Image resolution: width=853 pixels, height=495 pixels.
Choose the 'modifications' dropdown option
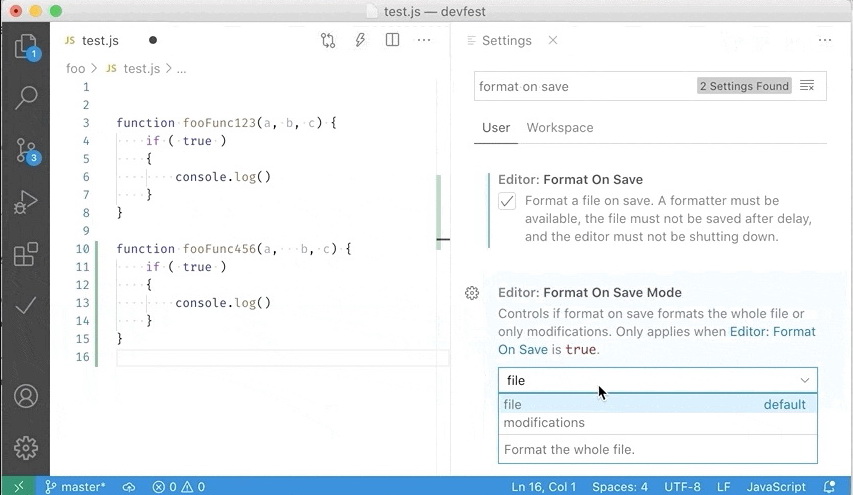tap(544, 423)
